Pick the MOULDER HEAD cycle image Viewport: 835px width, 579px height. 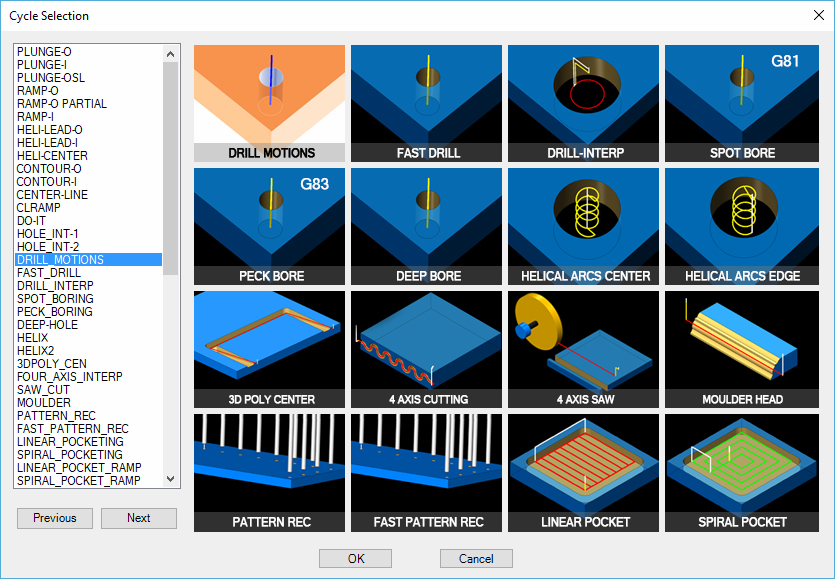(741, 348)
